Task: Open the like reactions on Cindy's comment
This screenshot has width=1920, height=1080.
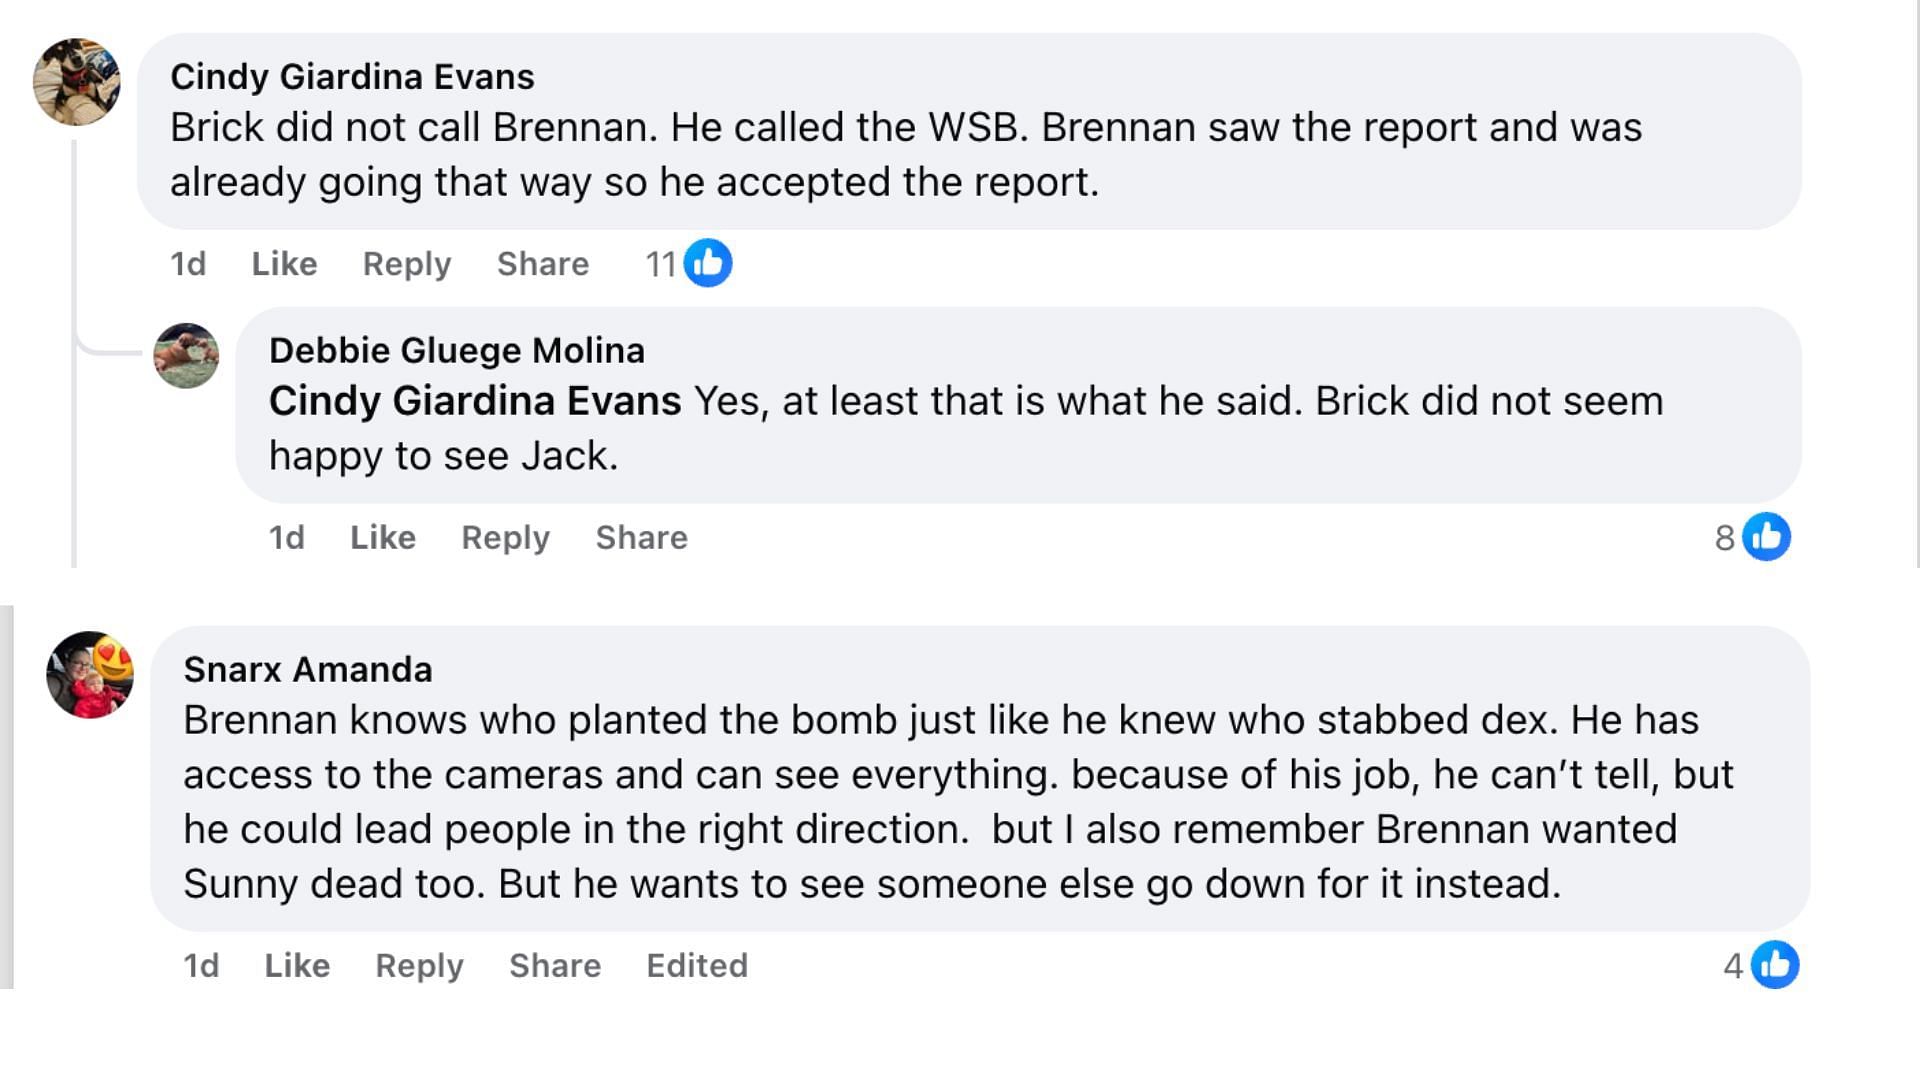Action: click(688, 264)
